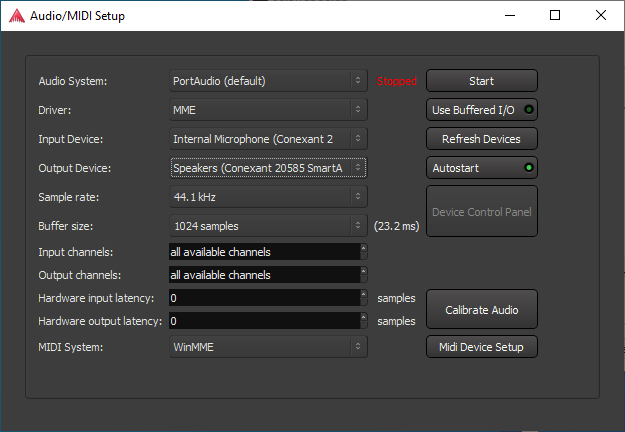Click the Ardour app icon in title bar
Viewport: 625px width, 432px height.
coord(16,16)
